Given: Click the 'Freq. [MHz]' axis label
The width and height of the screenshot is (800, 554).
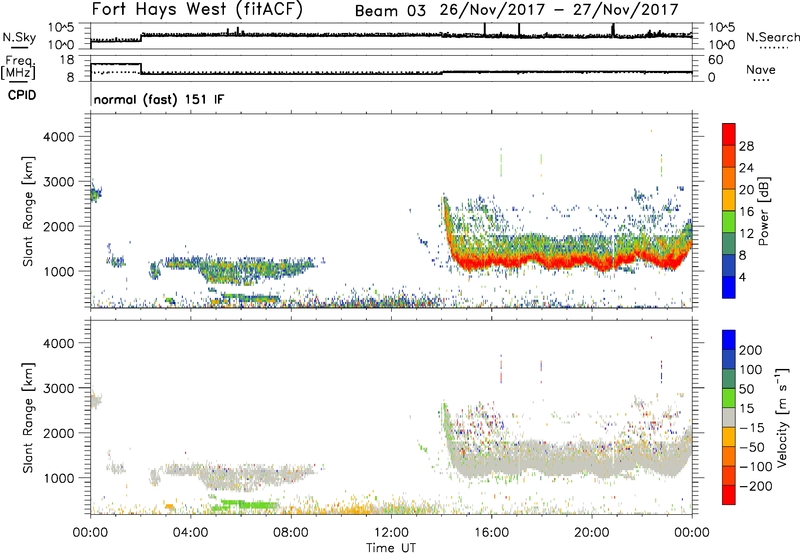Looking at the screenshot, I should click(18, 67).
